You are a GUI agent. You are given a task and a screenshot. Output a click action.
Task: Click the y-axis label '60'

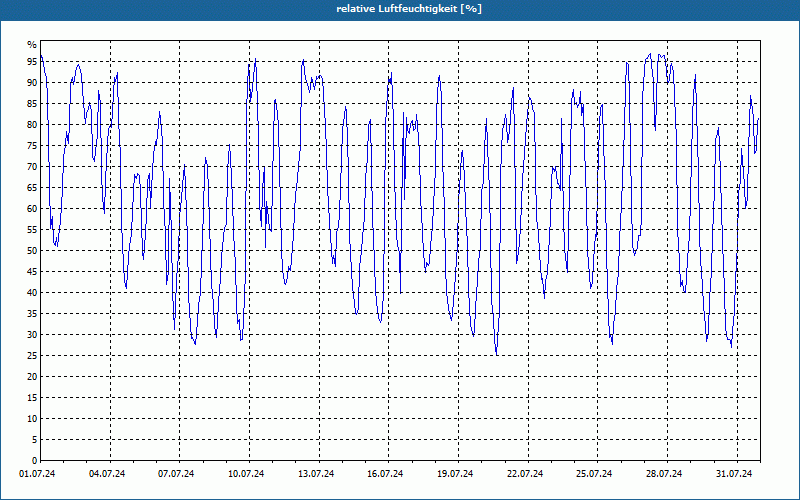pyautogui.click(x=32, y=209)
